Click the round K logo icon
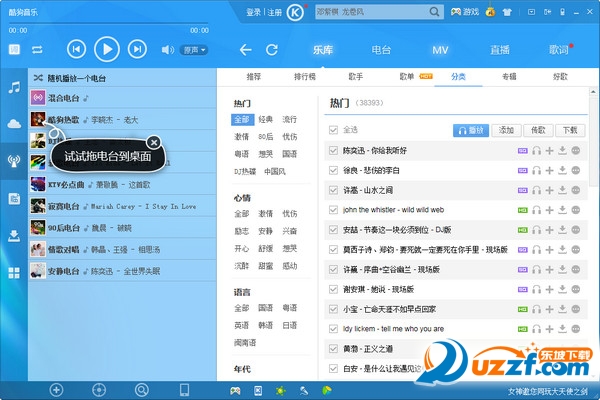The height and width of the screenshot is (400, 600). pyautogui.click(x=295, y=13)
